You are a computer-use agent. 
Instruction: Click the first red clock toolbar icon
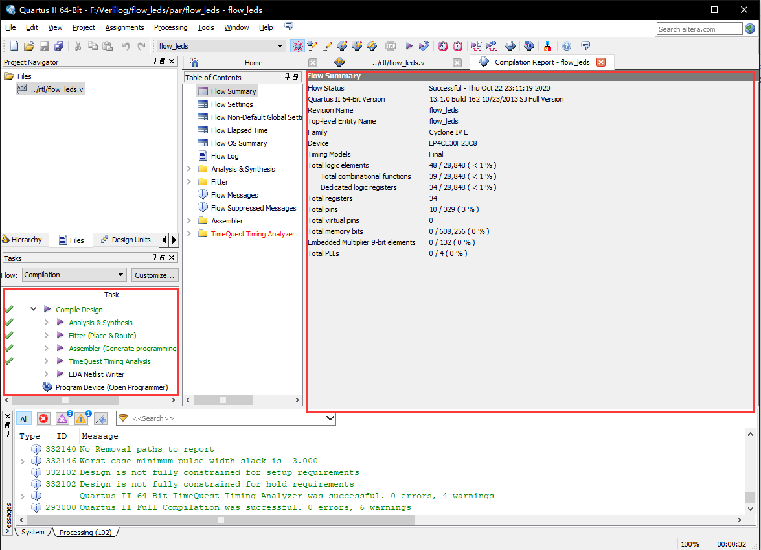coord(443,46)
